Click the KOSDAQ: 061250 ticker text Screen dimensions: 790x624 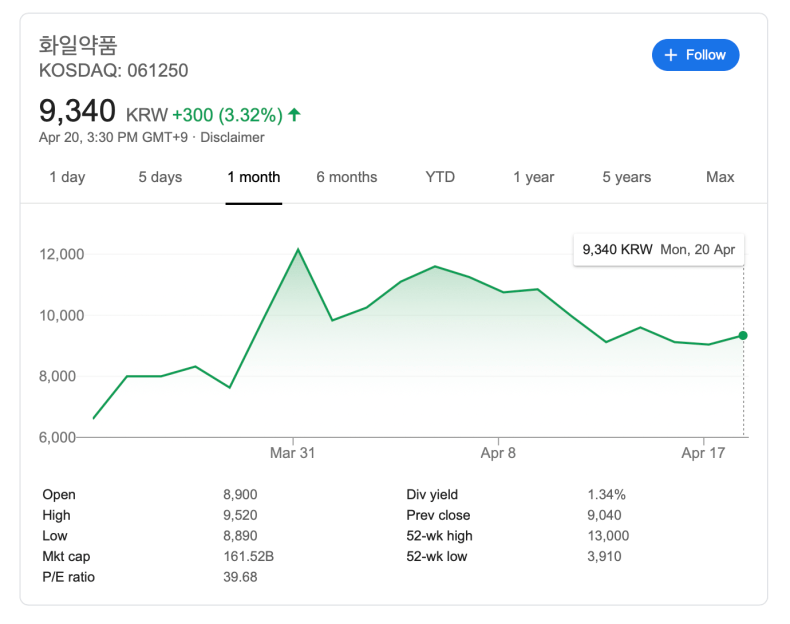pyautogui.click(x=113, y=71)
